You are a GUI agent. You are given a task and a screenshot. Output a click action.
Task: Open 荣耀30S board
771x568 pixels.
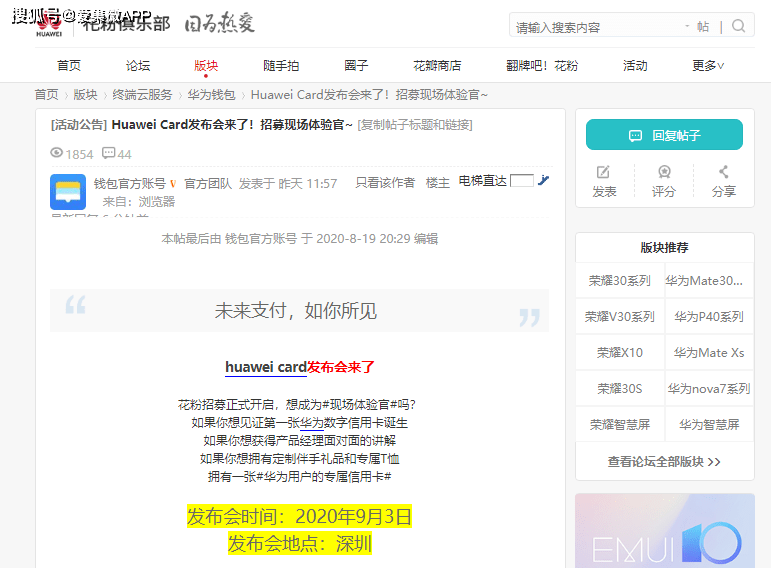pyautogui.click(x=620, y=389)
